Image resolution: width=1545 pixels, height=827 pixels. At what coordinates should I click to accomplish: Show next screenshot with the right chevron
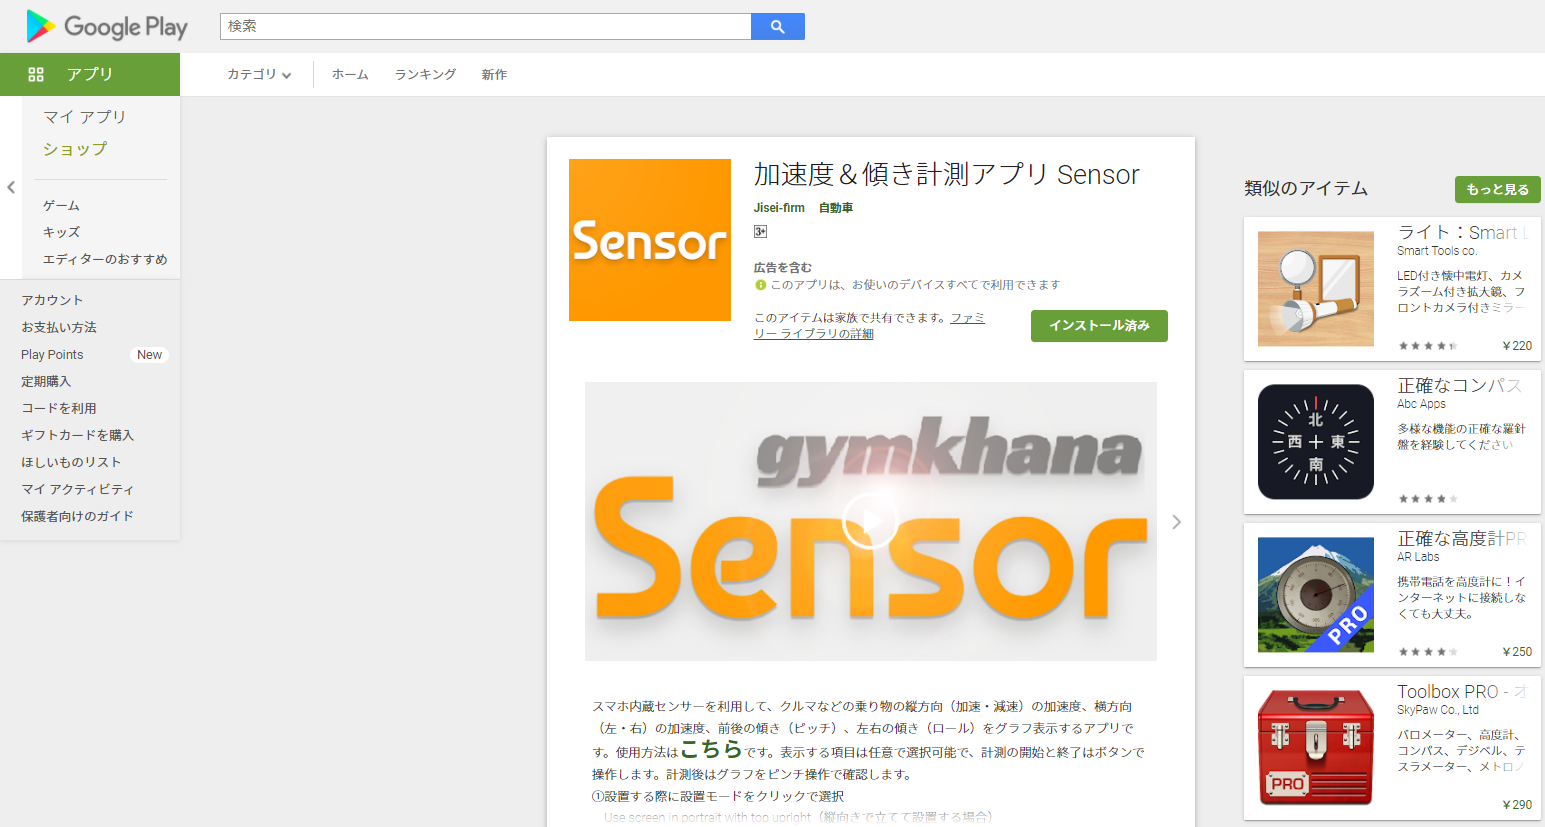click(1176, 522)
